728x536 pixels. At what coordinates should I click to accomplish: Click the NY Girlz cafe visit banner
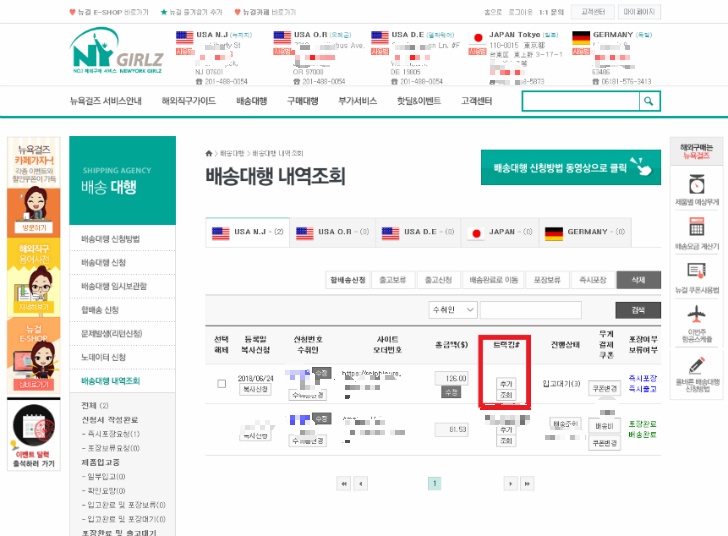(x=34, y=187)
